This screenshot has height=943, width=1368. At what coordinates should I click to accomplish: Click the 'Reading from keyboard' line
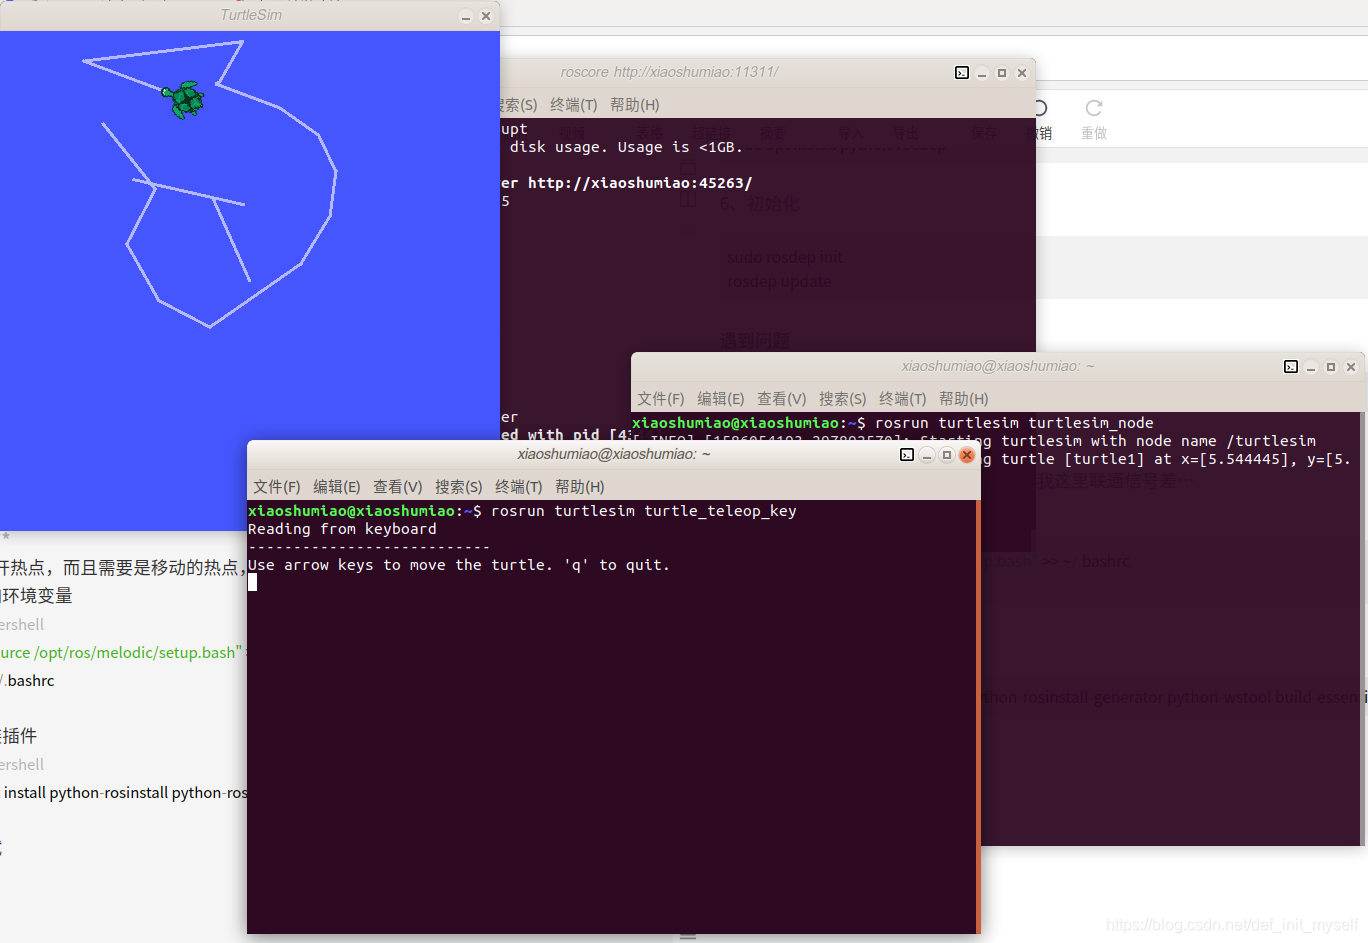click(x=342, y=529)
